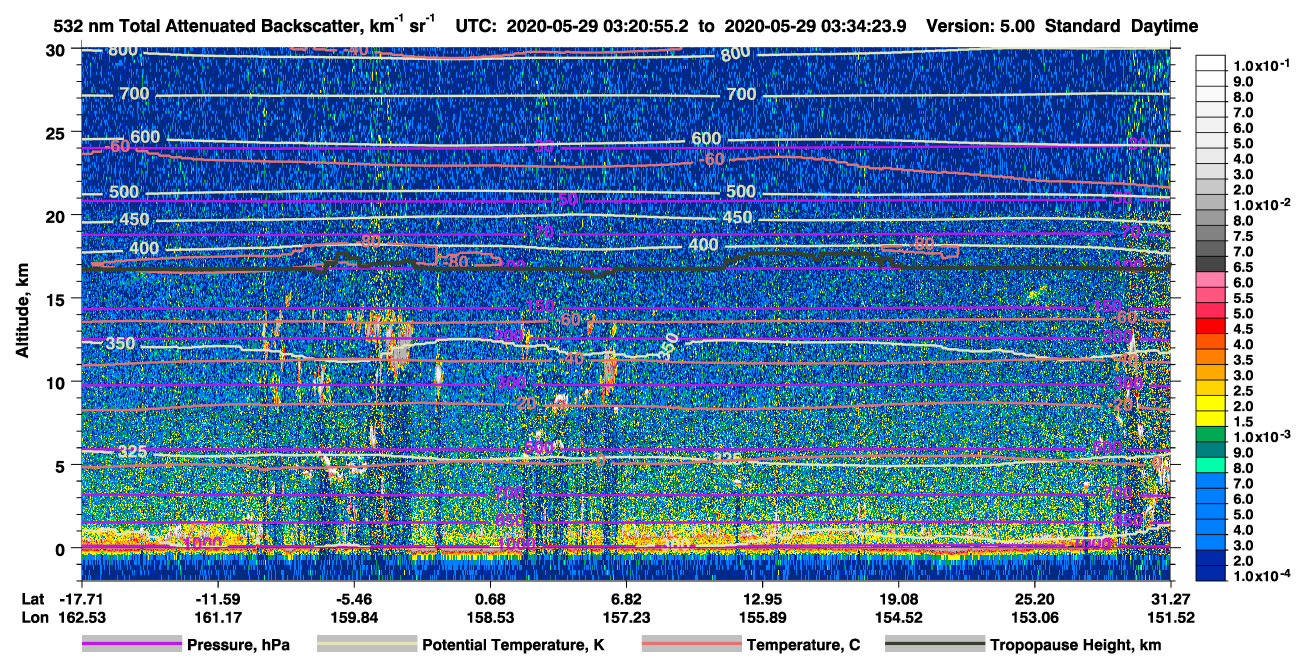The height and width of the screenshot is (667, 1300).
Task: Click latitude value 25.20
Action: click(1034, 598)
